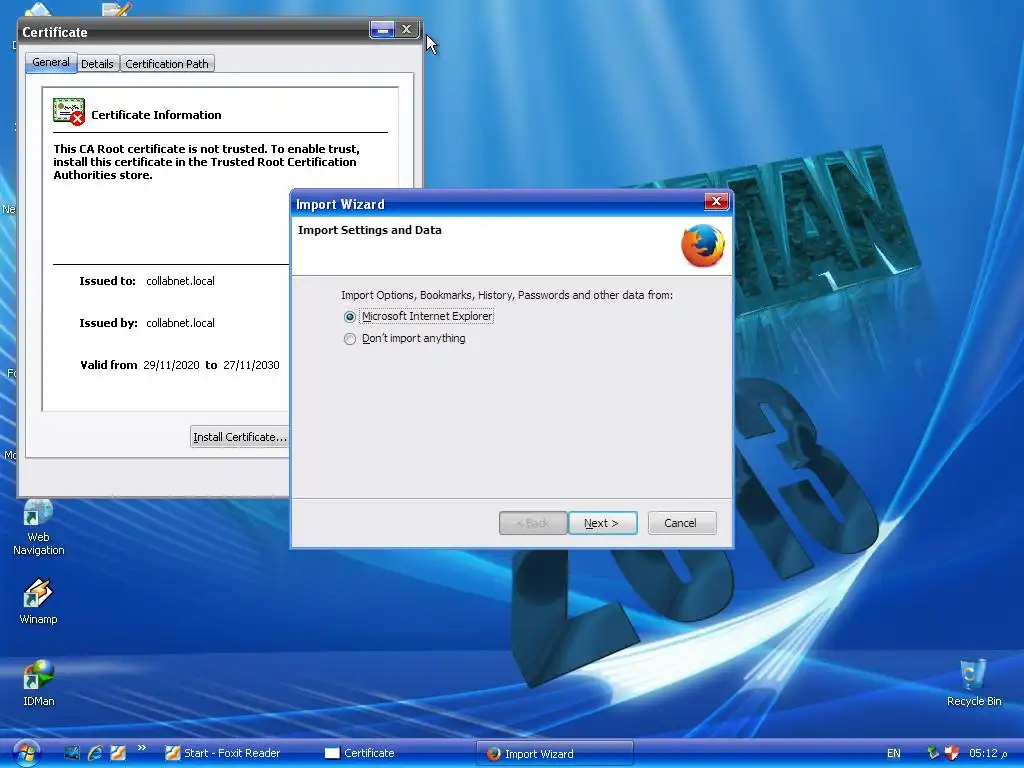Launch Foxit Reader from quick launch
This screenshot has width=1024, height=768.
[x=118, y=753]
